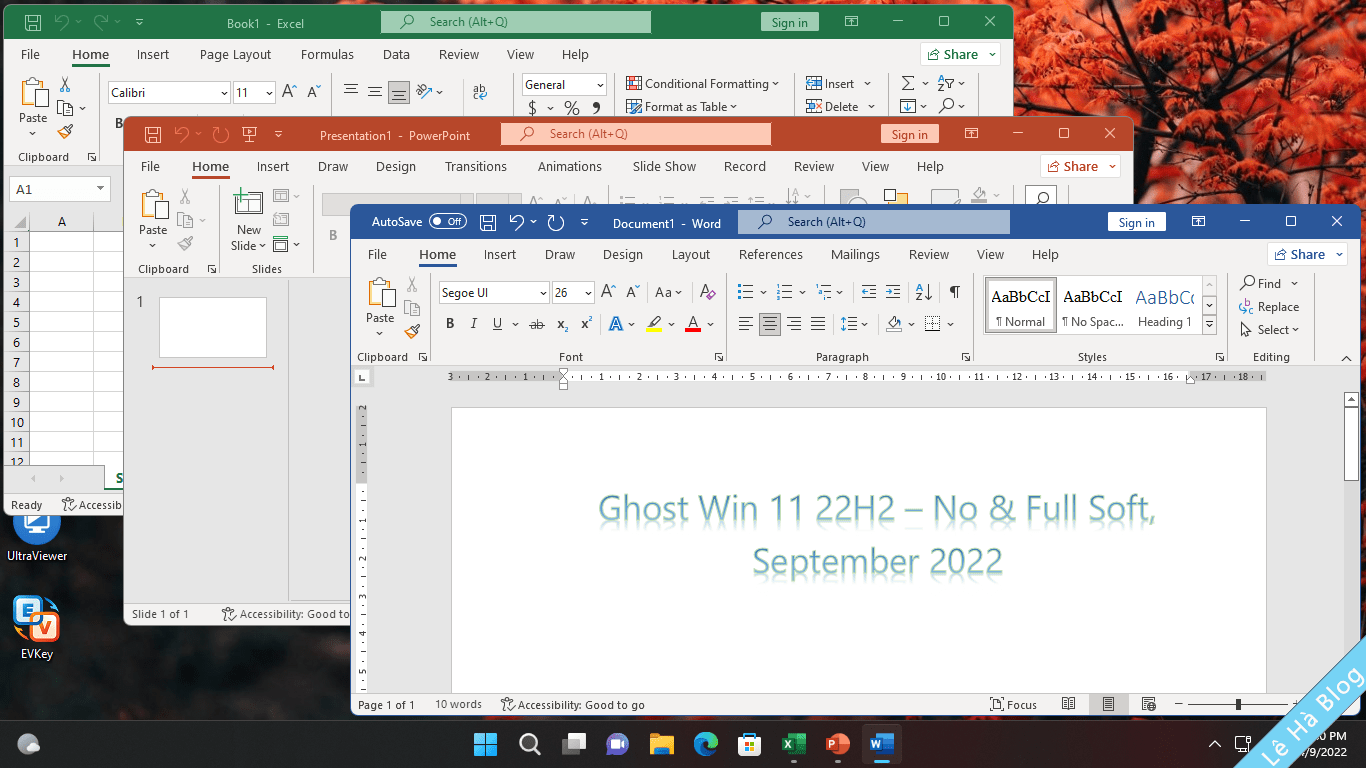Open Excel number format General dropdown
This screenshot has width=1366, height=768.
click(599, 85)
